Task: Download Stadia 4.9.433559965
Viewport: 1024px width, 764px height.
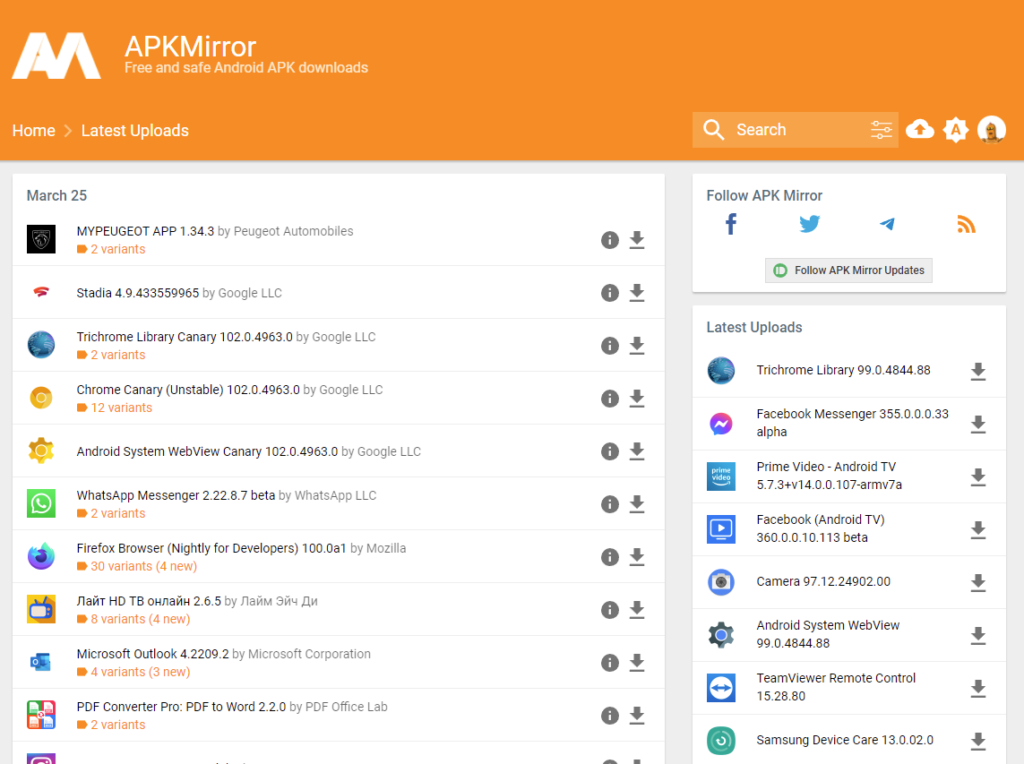Action: tap(637, 293)
